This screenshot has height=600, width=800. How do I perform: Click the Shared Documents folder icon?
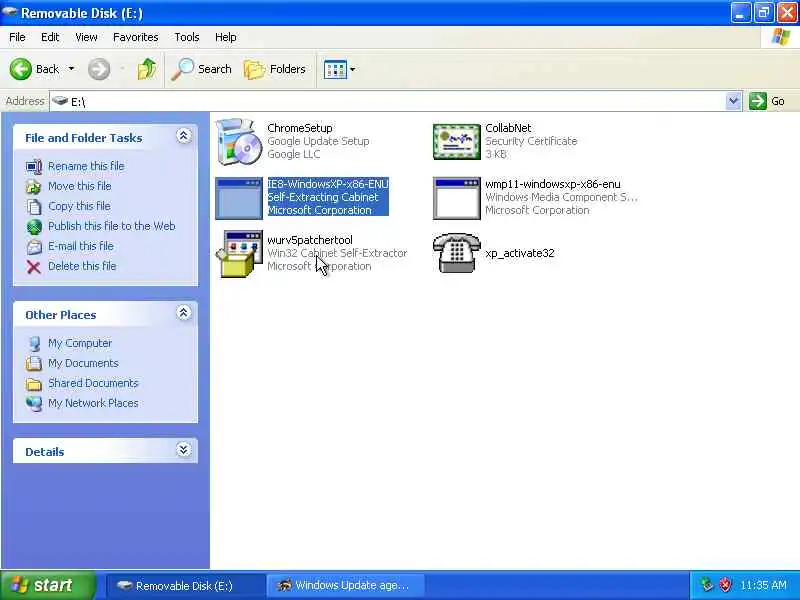(34, 384)
